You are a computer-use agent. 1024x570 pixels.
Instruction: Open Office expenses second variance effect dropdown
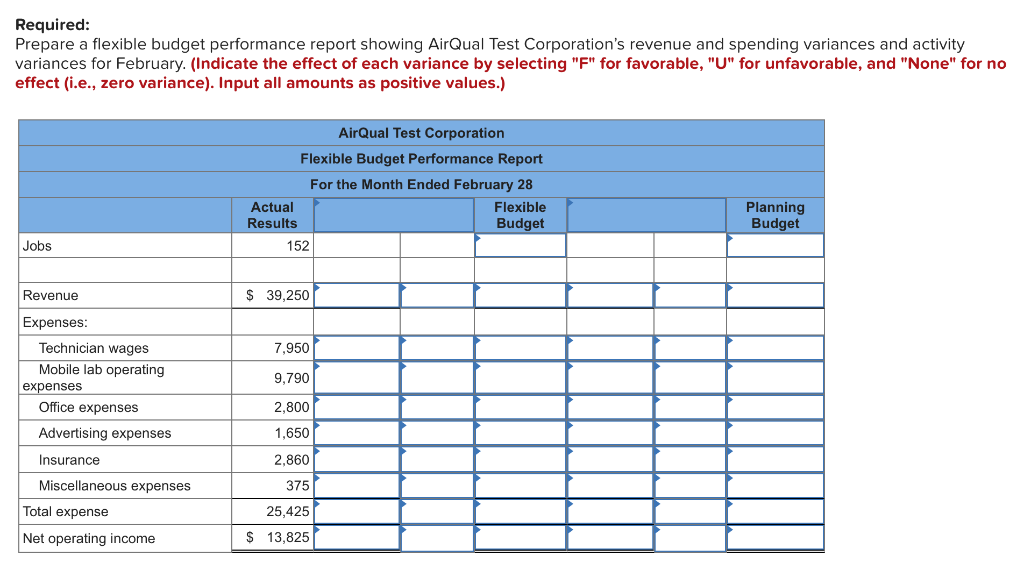(x=690, y=407)
